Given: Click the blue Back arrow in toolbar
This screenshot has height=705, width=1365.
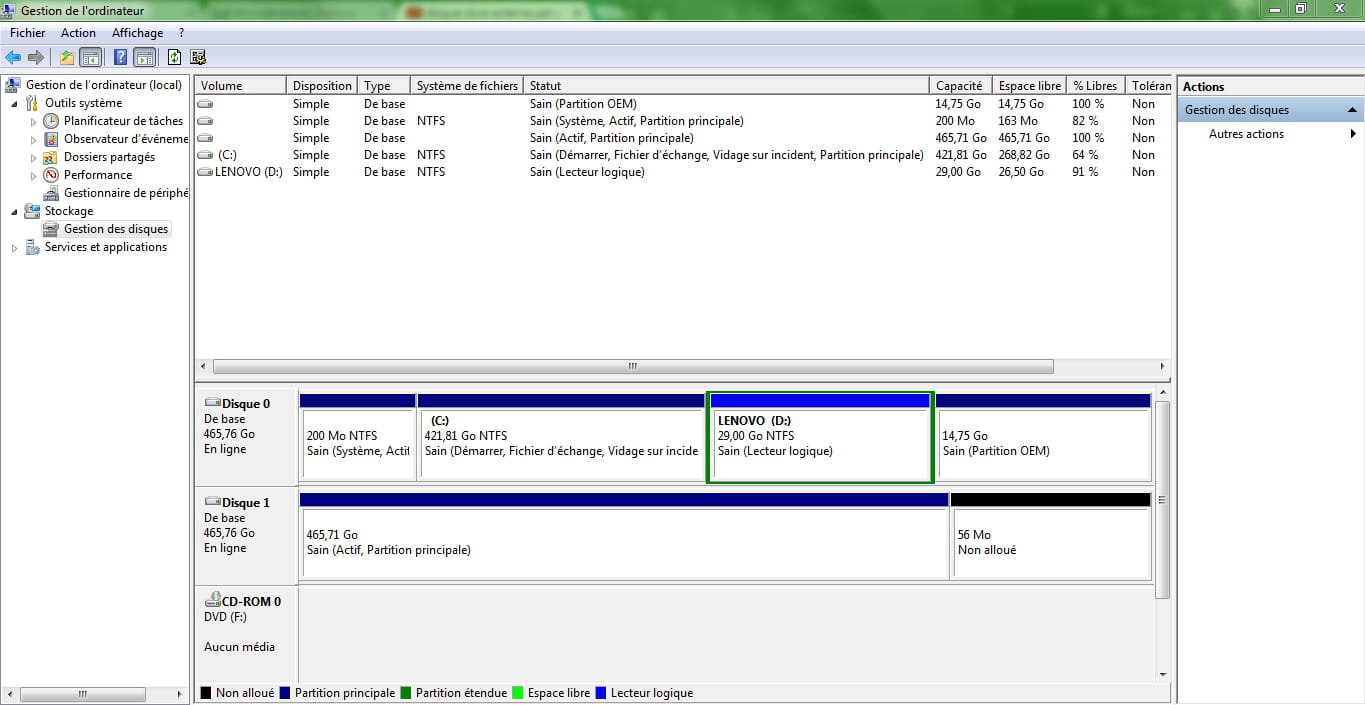Looking at the screenshot, I should (x=13, y=57).
